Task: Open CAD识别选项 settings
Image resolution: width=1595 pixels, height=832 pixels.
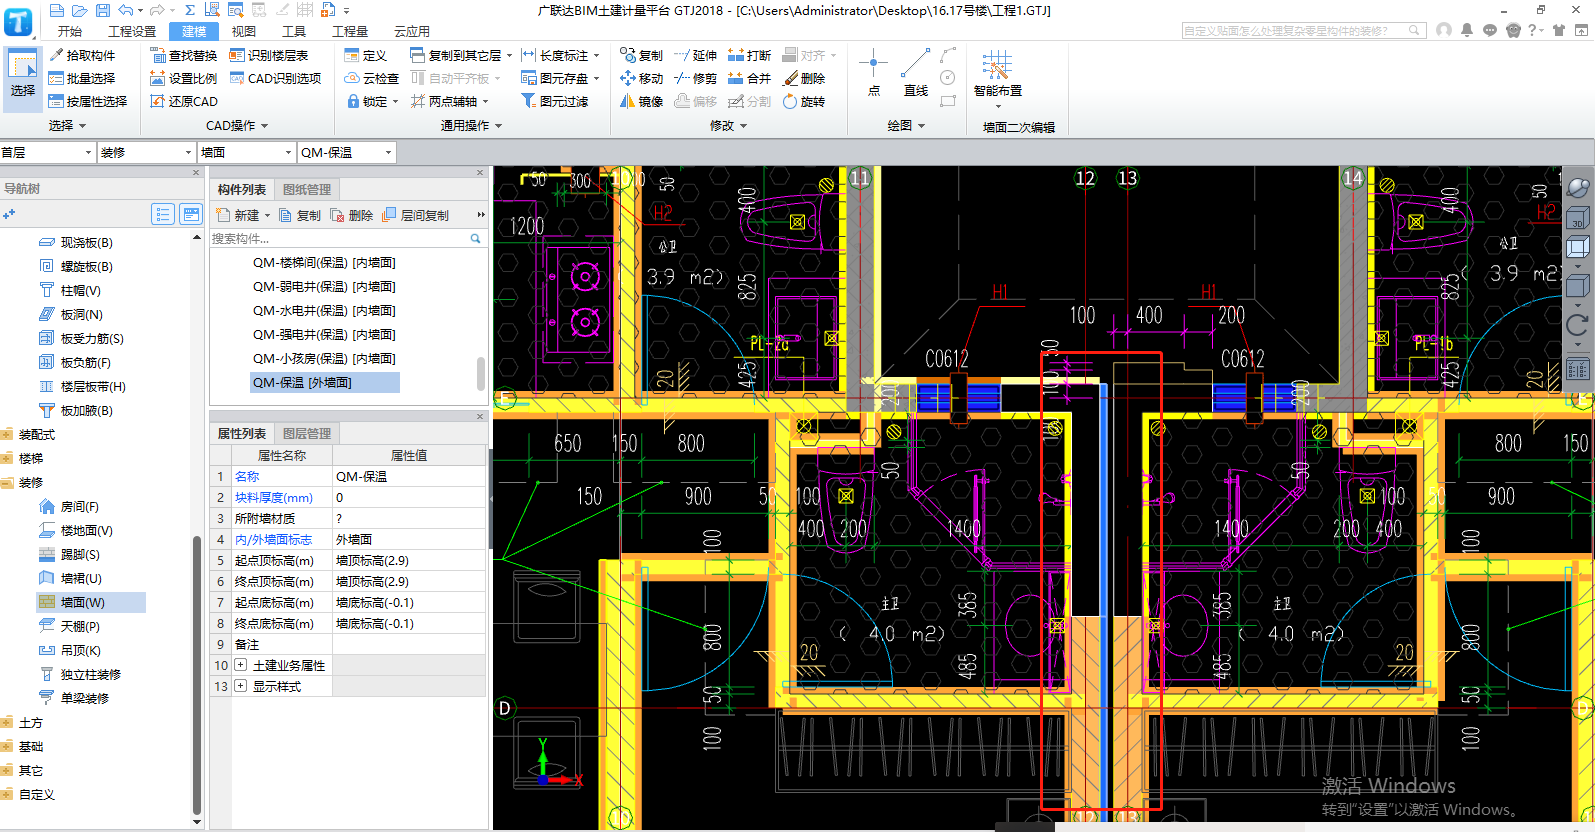Action: tap(276, 78)
